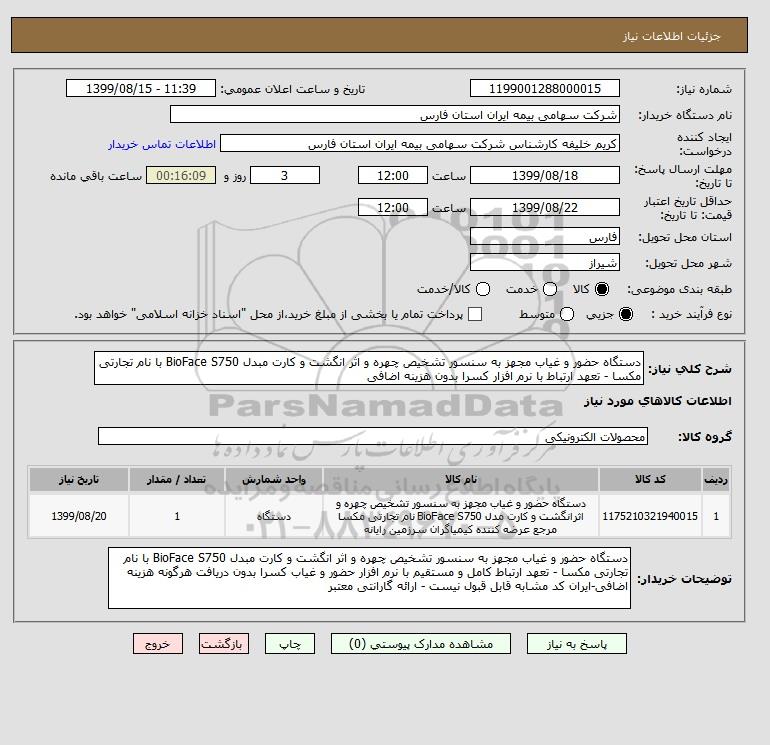The width and height of the screenshot is (770, 745).
Task: Click the price validity date 1399/08/22
Action: point(545,207)
